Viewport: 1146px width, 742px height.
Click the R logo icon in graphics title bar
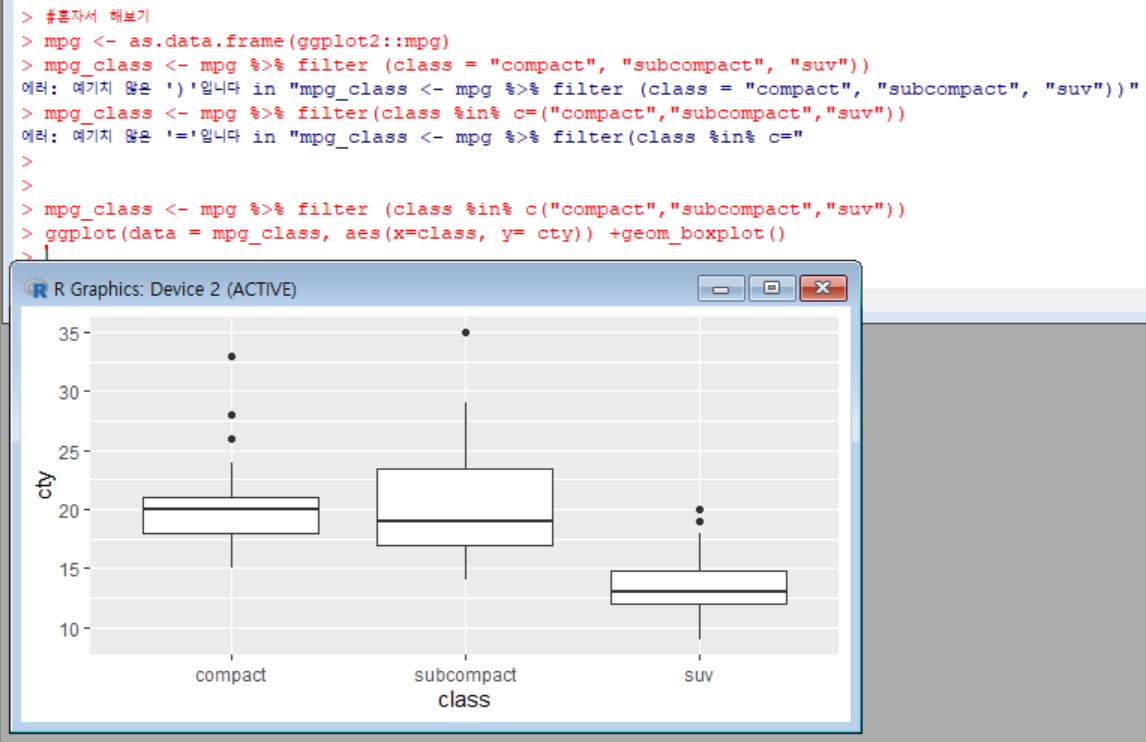click(36, 289)
